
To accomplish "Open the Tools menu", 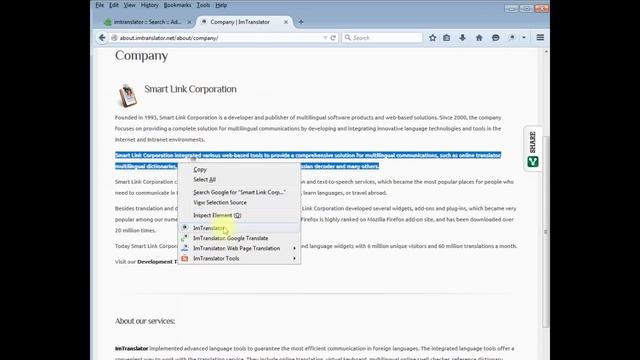I will (x=203, y=5).
